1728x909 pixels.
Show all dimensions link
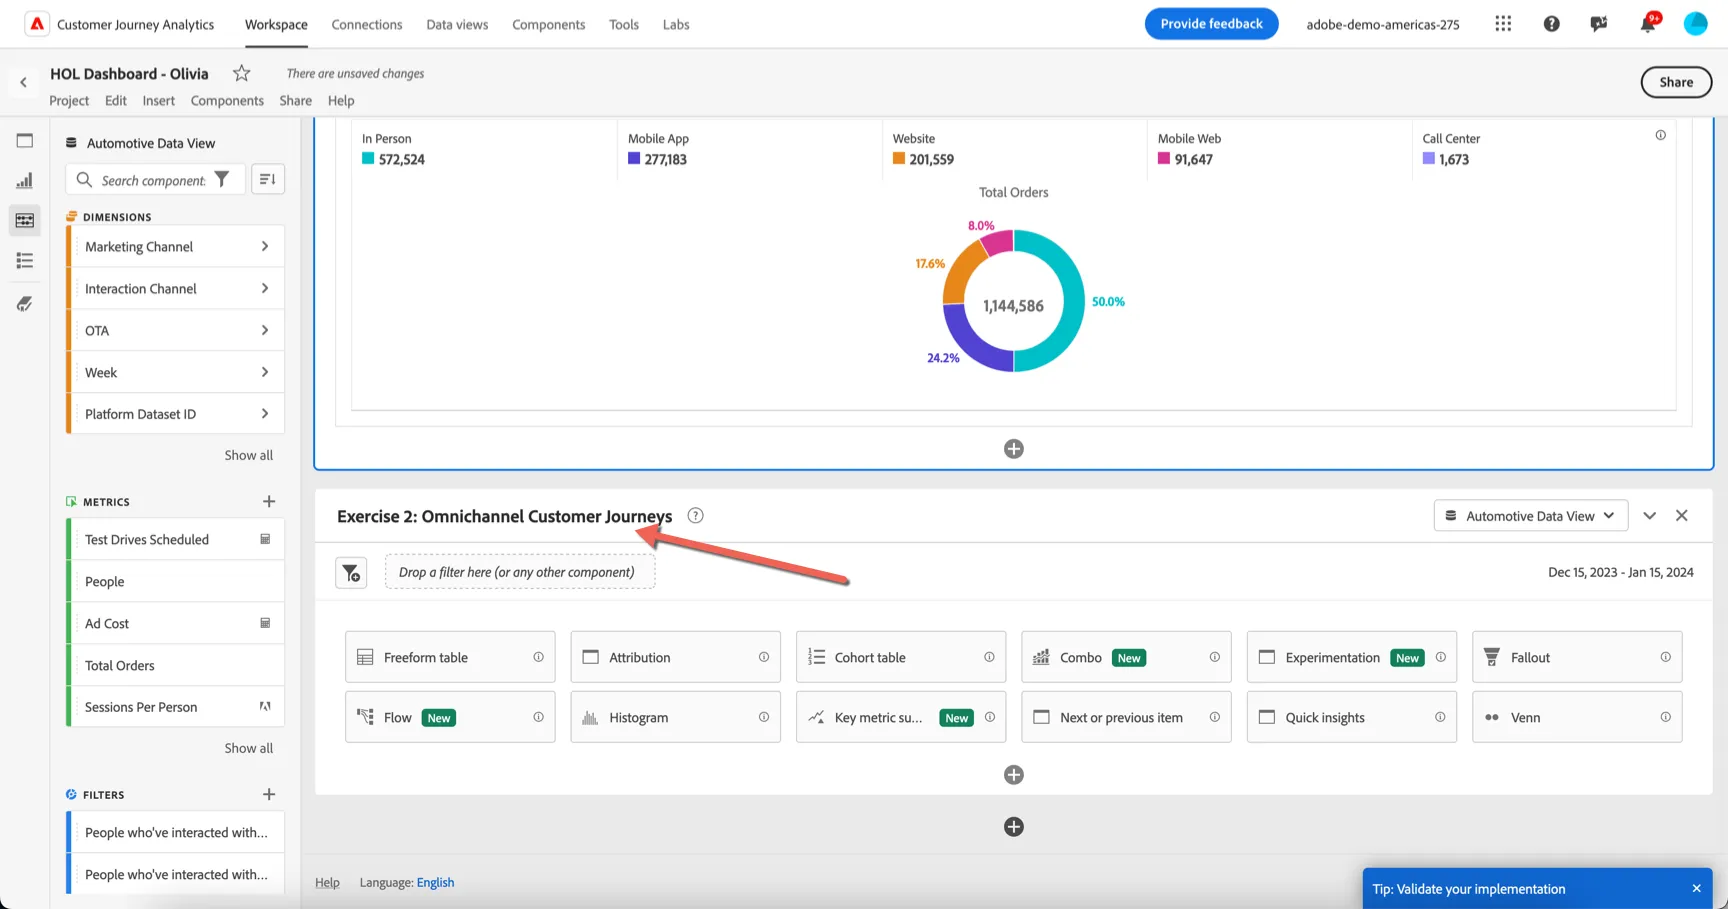248,455
